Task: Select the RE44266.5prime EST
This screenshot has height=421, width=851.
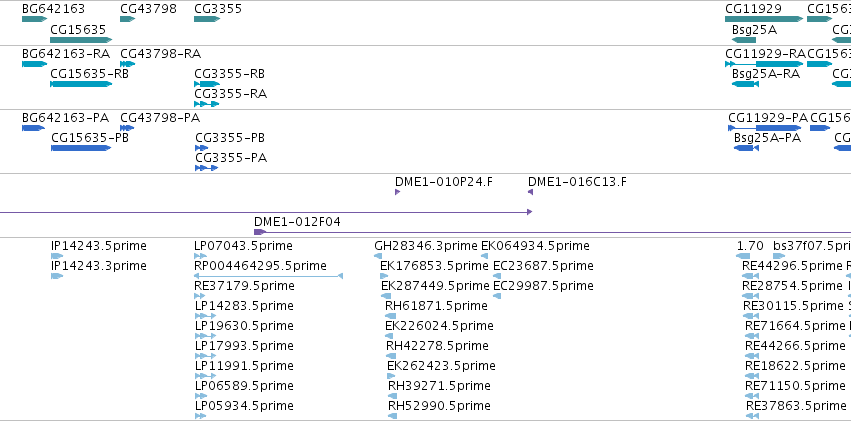Action: (752, 356)
